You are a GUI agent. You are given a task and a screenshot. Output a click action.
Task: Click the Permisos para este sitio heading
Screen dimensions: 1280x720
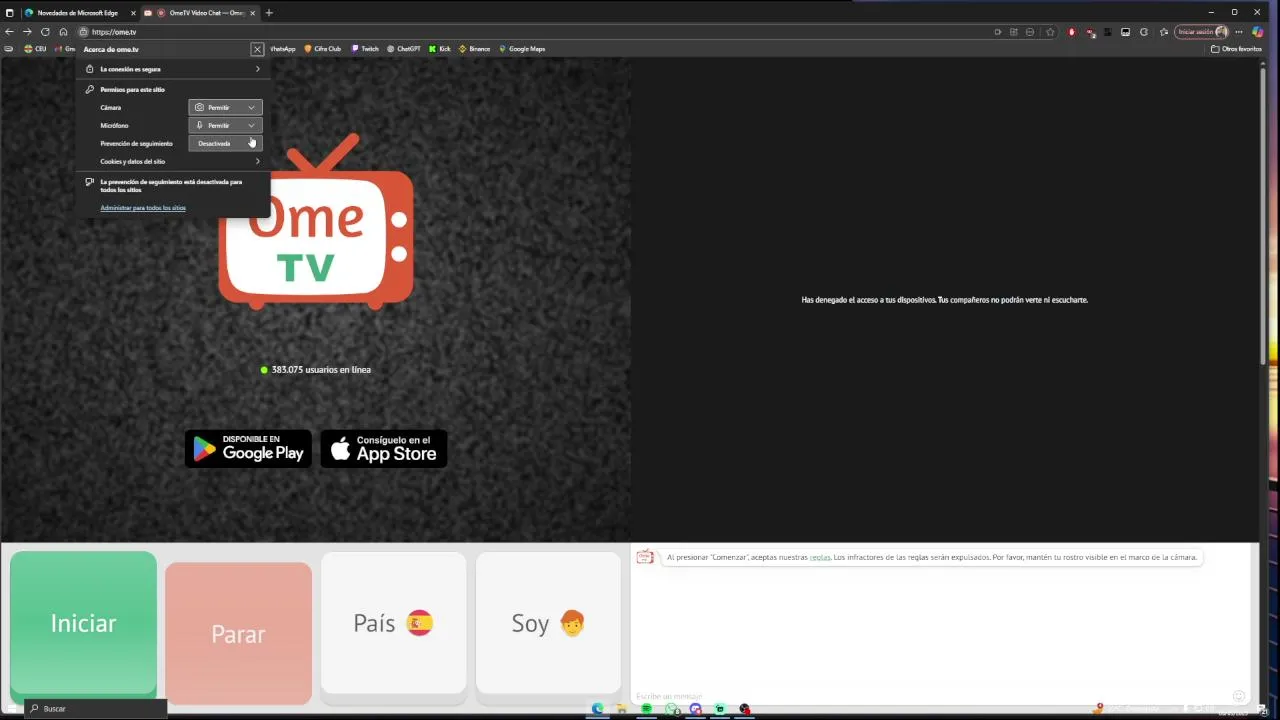coord(132,90)
